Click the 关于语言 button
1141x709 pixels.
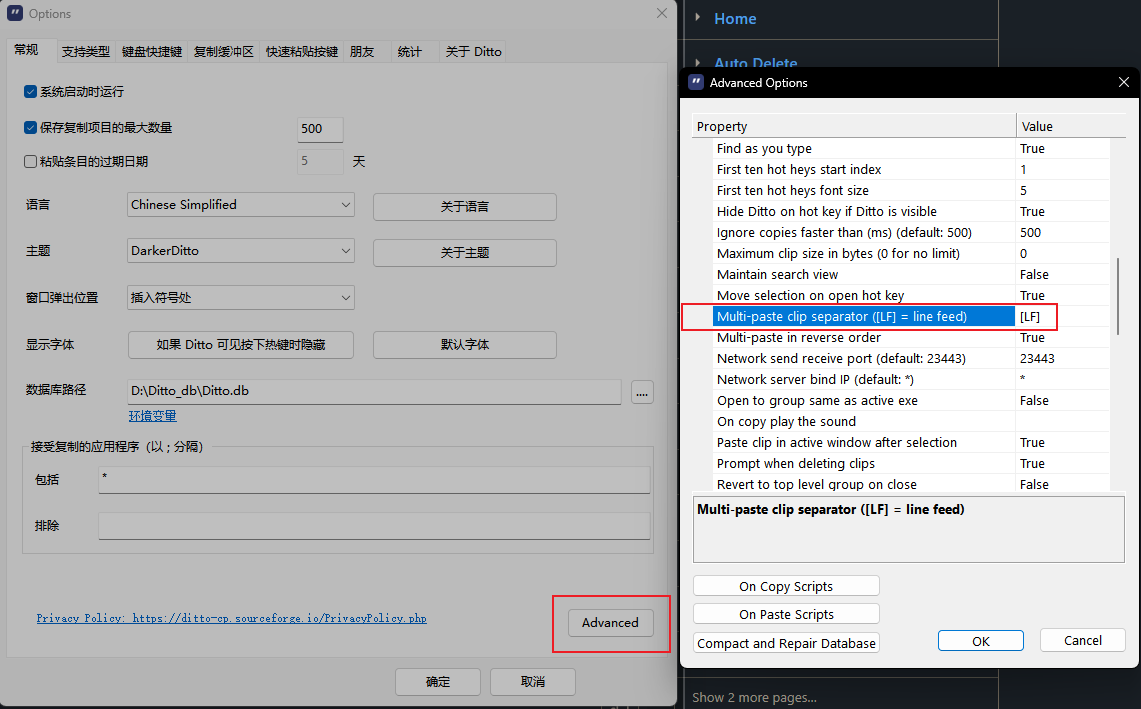point(464,207)
